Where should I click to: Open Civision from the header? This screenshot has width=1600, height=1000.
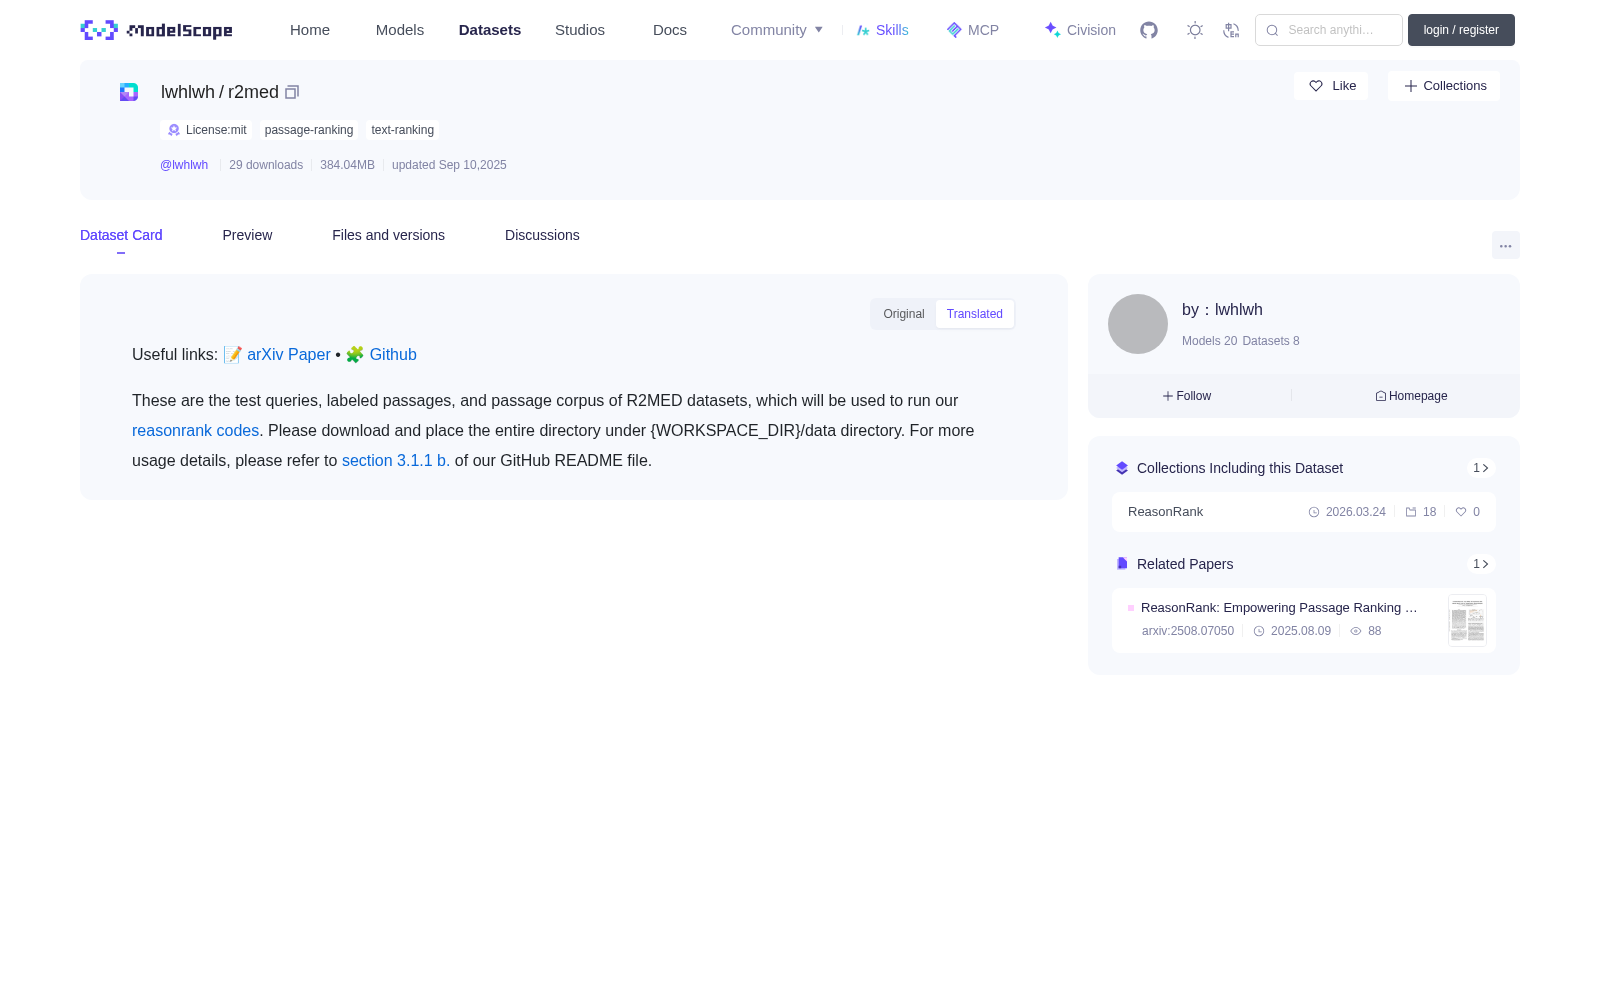(1080, 30)
